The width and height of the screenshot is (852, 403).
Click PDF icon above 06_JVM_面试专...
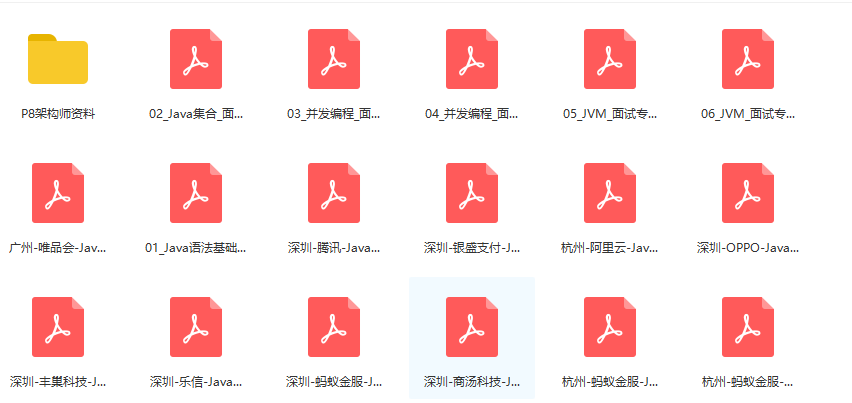(x=748, y=59)
